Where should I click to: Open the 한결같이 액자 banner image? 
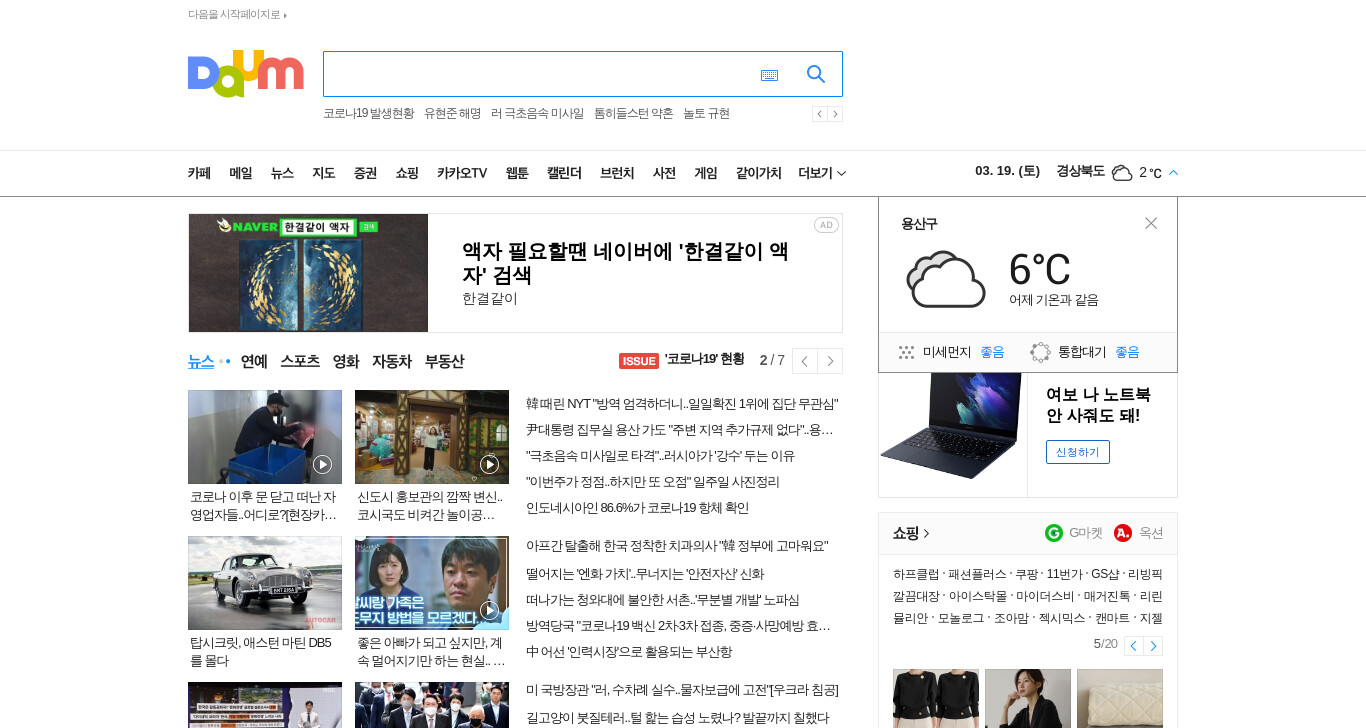[308, 273]
